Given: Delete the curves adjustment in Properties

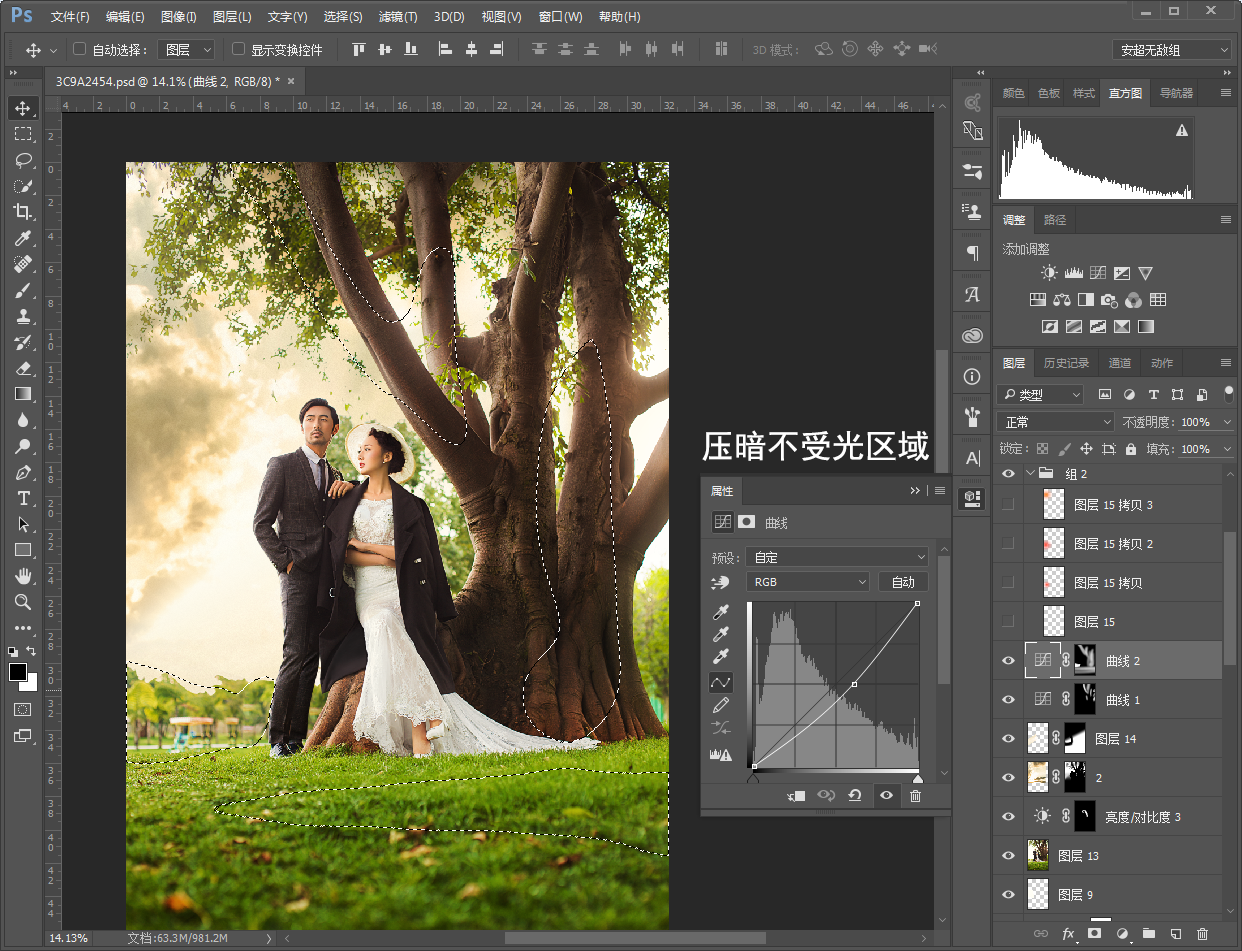Looking at the screenshot, I should click(915, 796).
